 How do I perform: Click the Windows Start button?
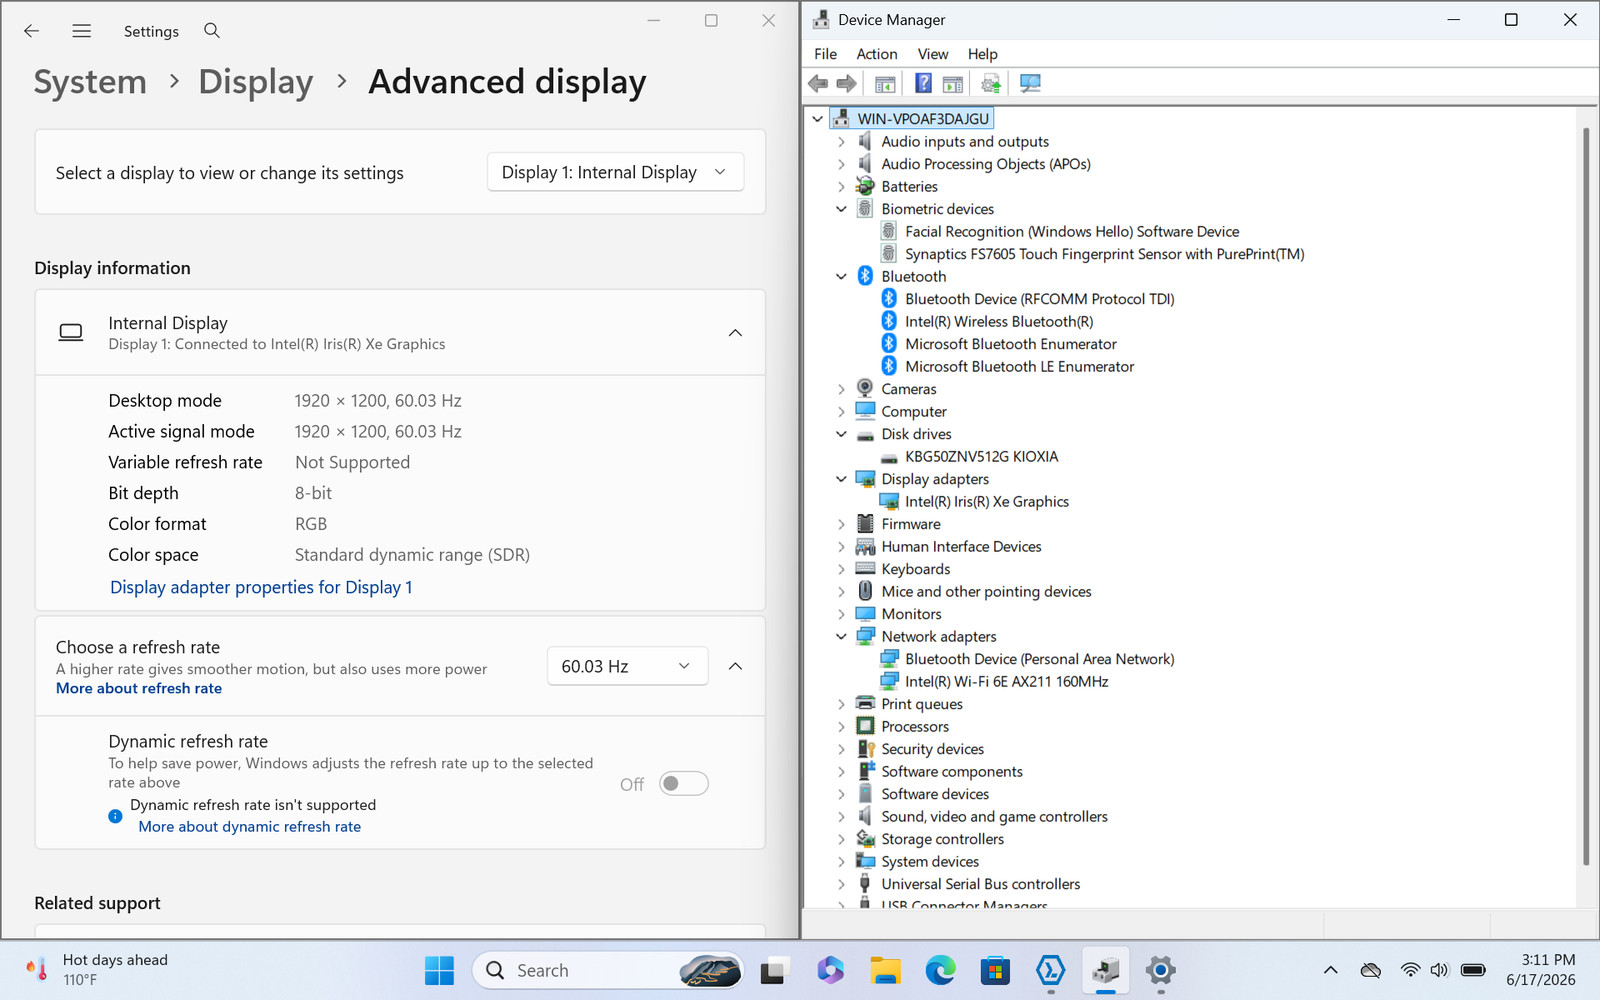439,970
